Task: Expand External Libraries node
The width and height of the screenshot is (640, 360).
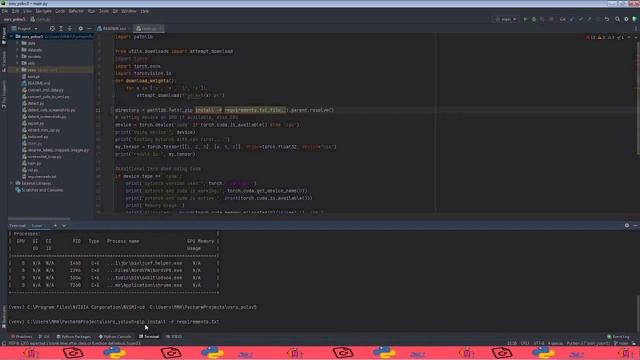Action: tap(11, 183)
